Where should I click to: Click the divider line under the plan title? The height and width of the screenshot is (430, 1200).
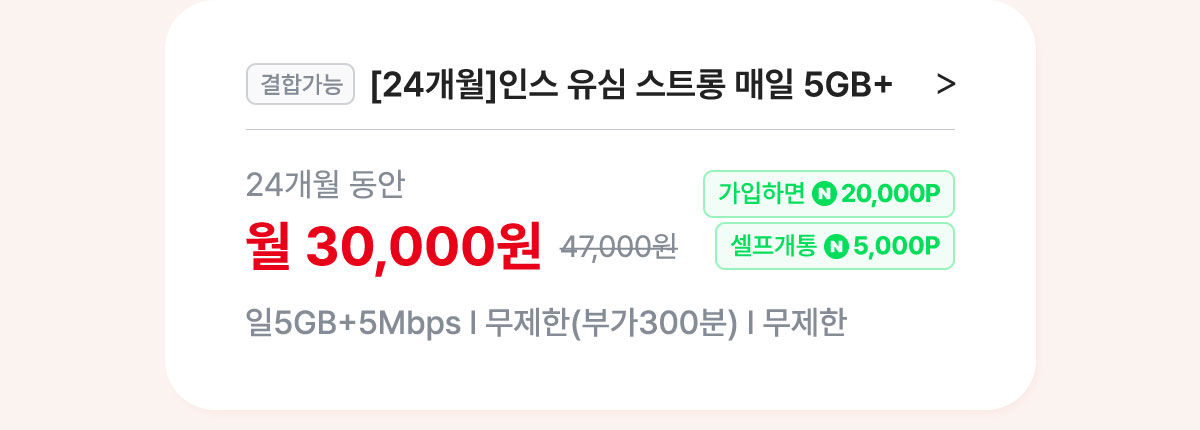click(x=600, y=129)
